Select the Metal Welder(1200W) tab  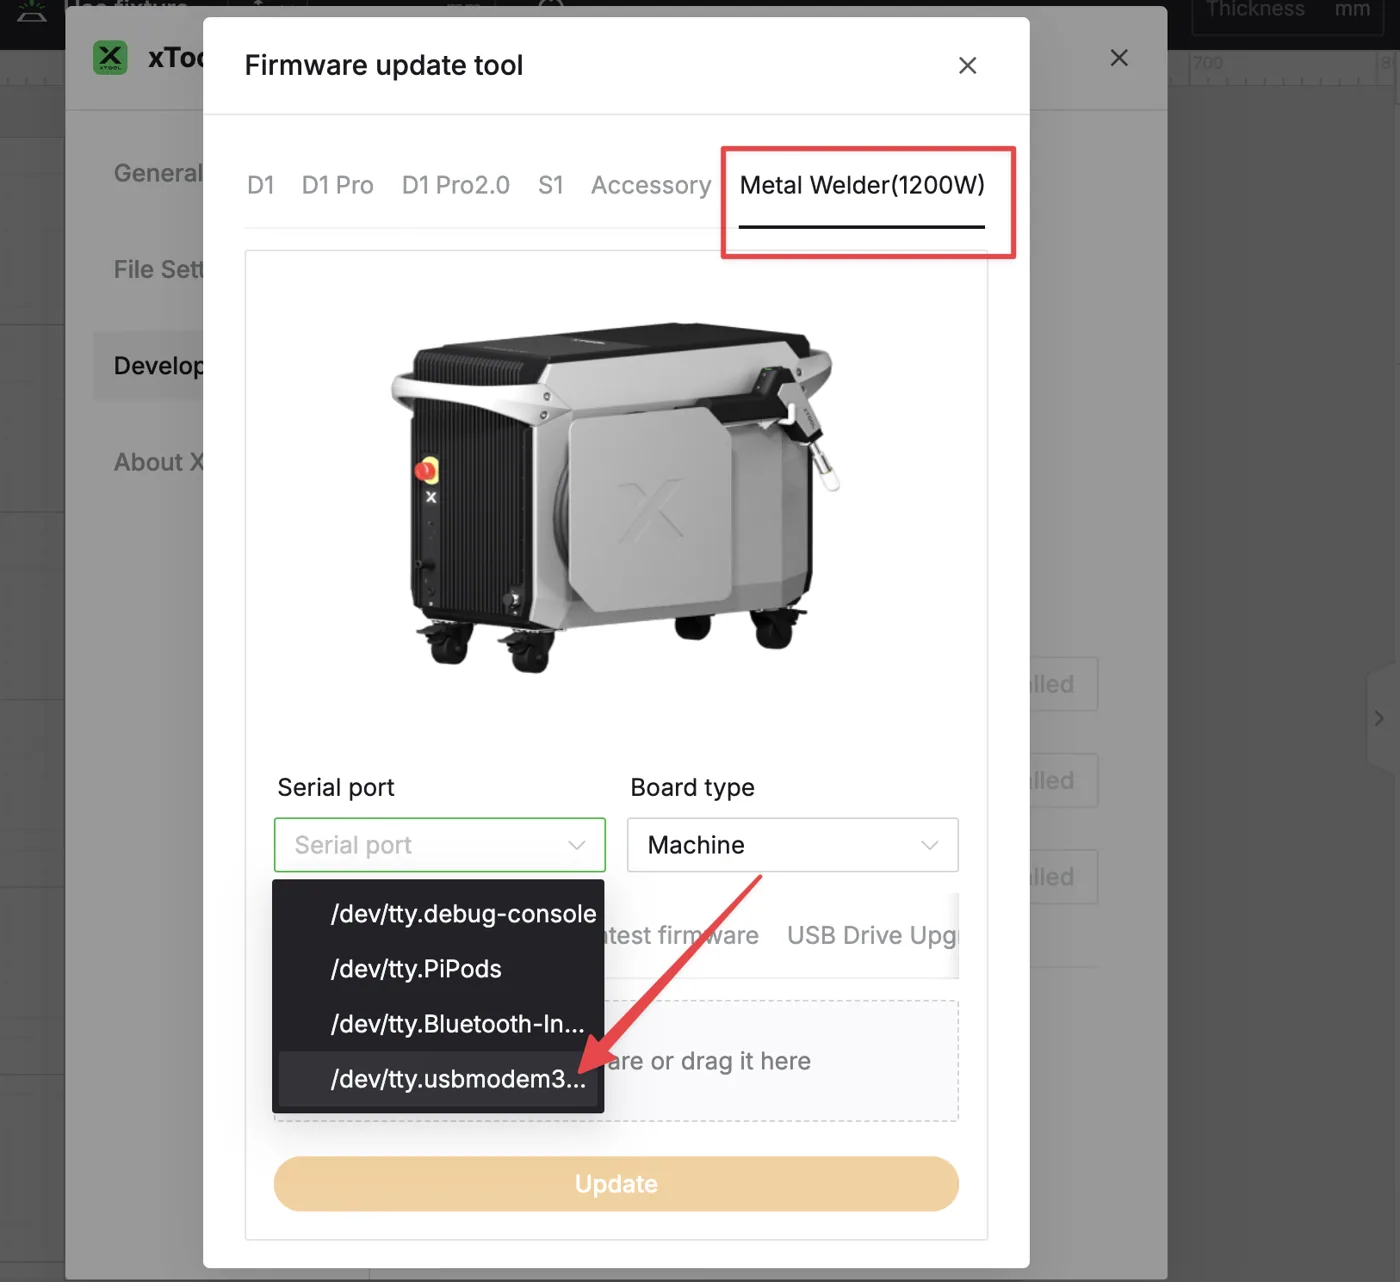[862, 185]
